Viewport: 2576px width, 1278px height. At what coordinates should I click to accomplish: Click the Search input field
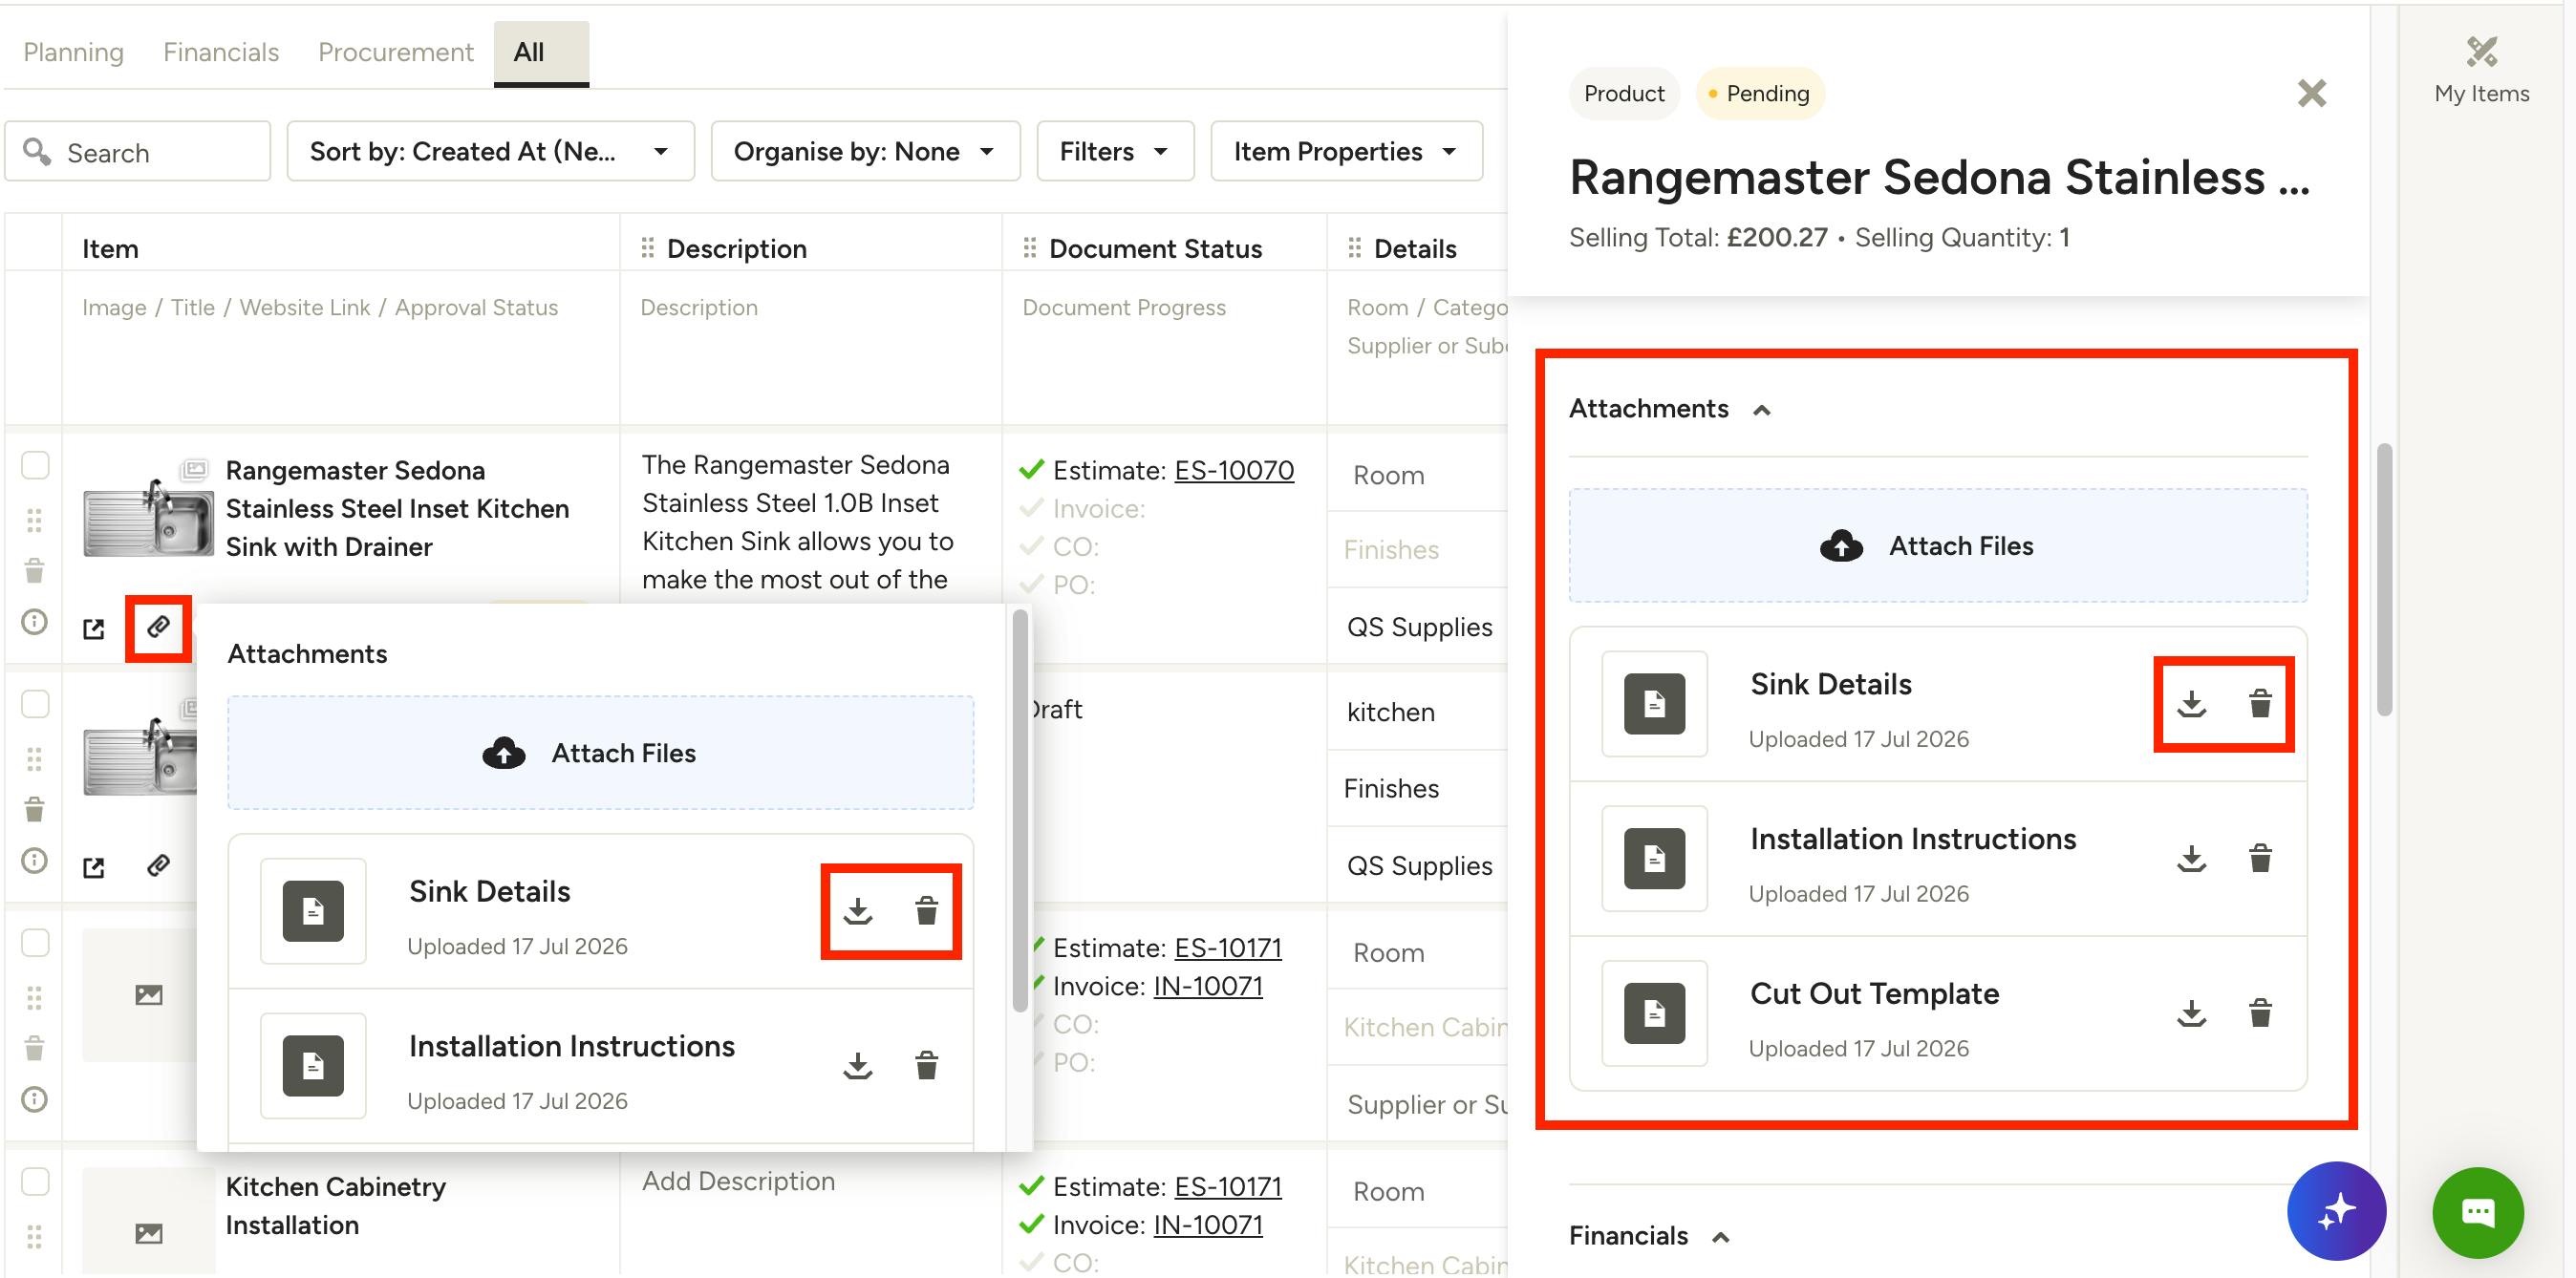coord(138,151)
